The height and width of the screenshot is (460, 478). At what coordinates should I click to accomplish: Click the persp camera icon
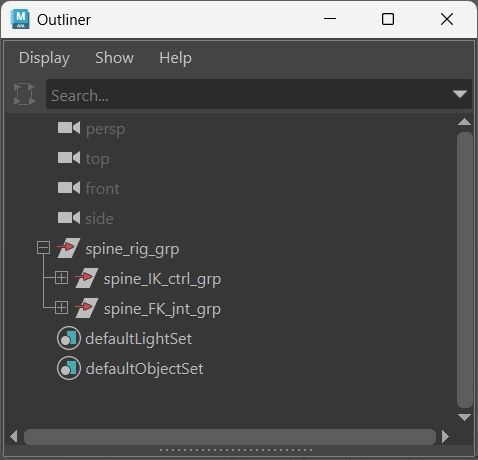(69, 128)
